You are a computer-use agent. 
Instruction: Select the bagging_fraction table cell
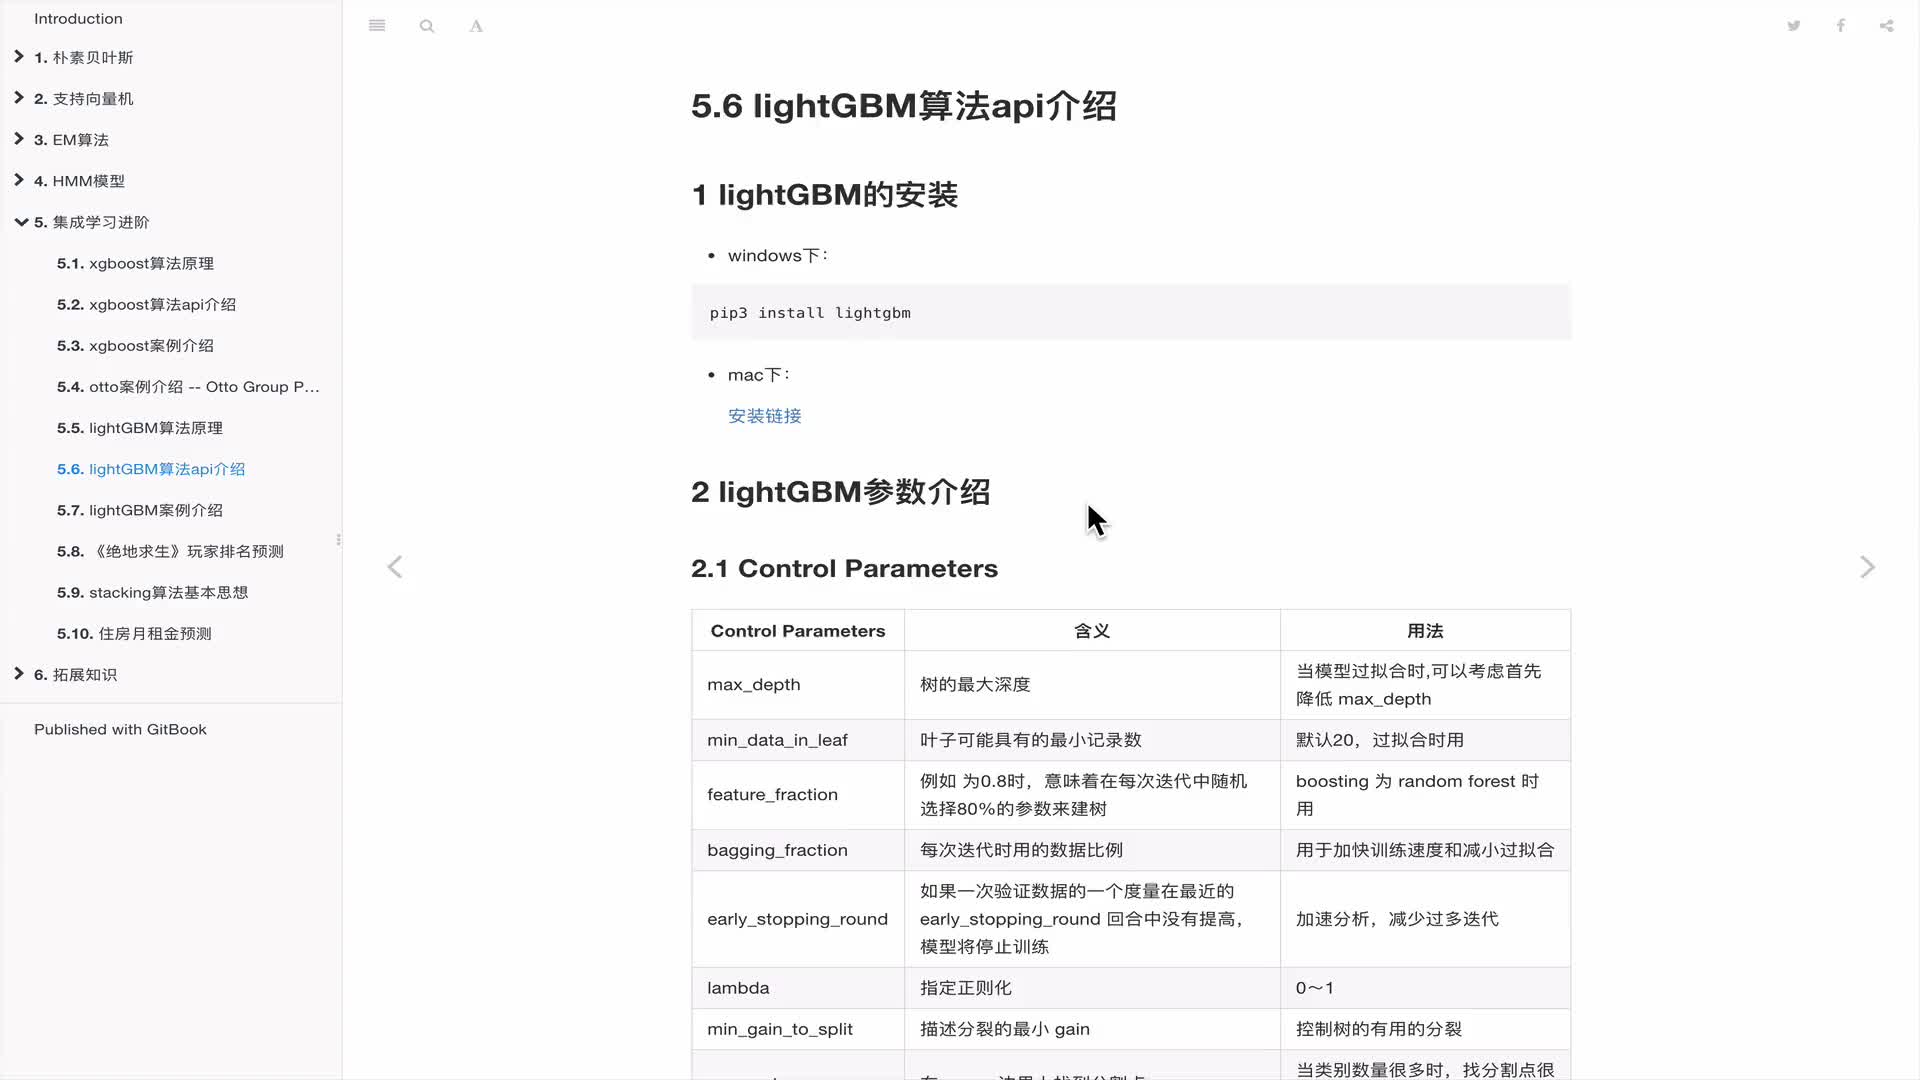tap(798, 850)
